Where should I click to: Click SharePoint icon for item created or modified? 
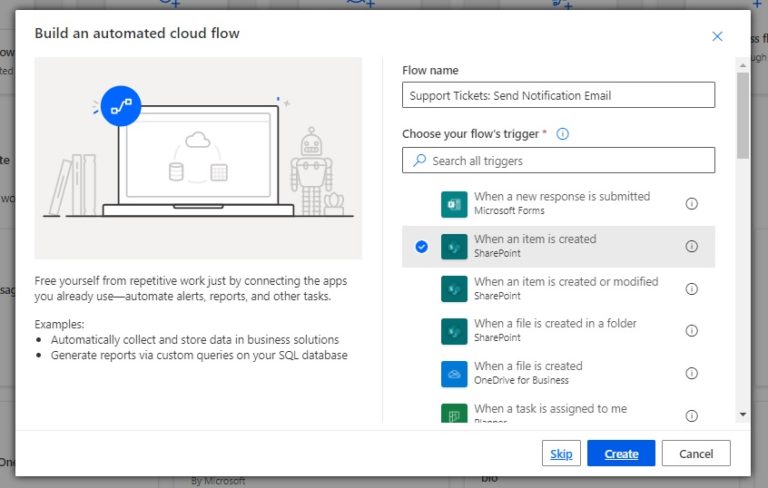point(454,289)
